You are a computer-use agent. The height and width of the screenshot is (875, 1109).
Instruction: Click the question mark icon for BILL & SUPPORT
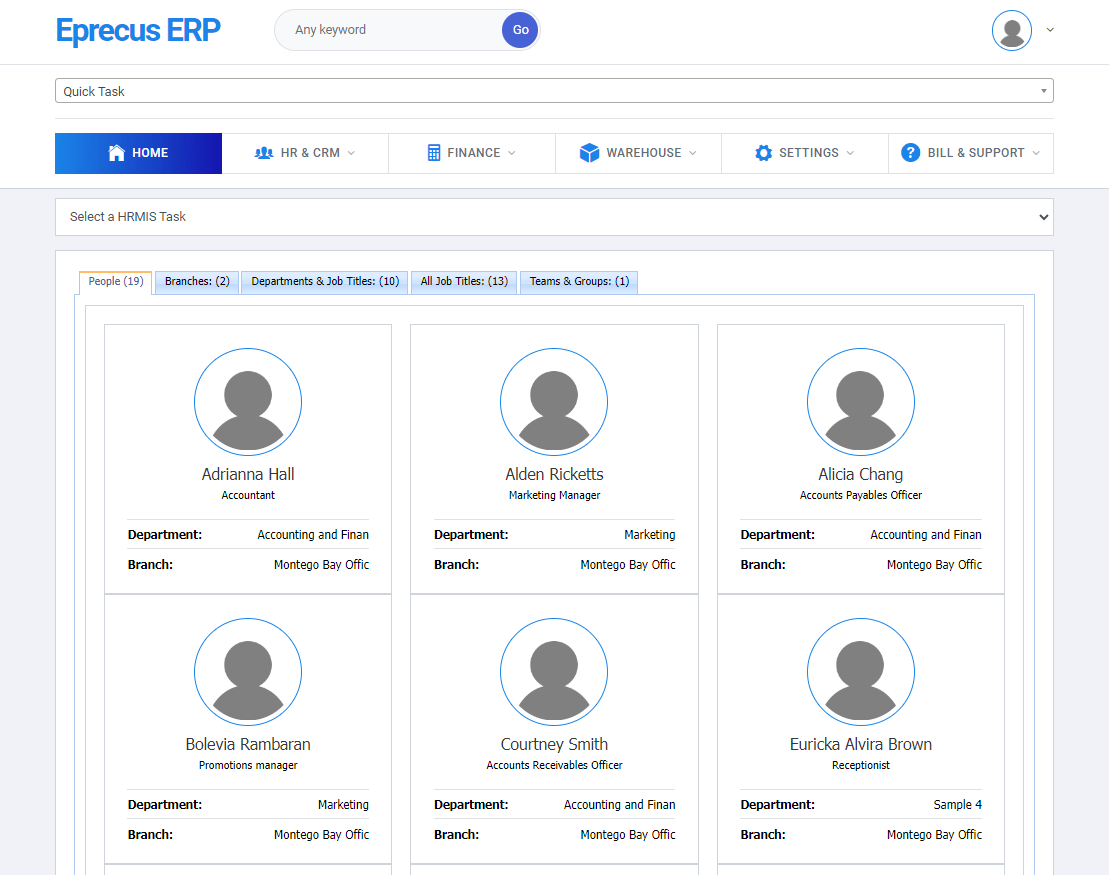[x=910, y=153]
